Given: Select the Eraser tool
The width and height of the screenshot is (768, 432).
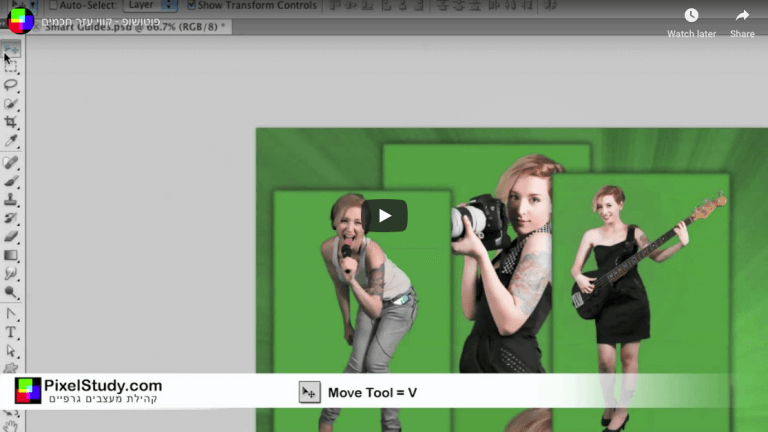Looking at the screenshot, I should [11, 237].
